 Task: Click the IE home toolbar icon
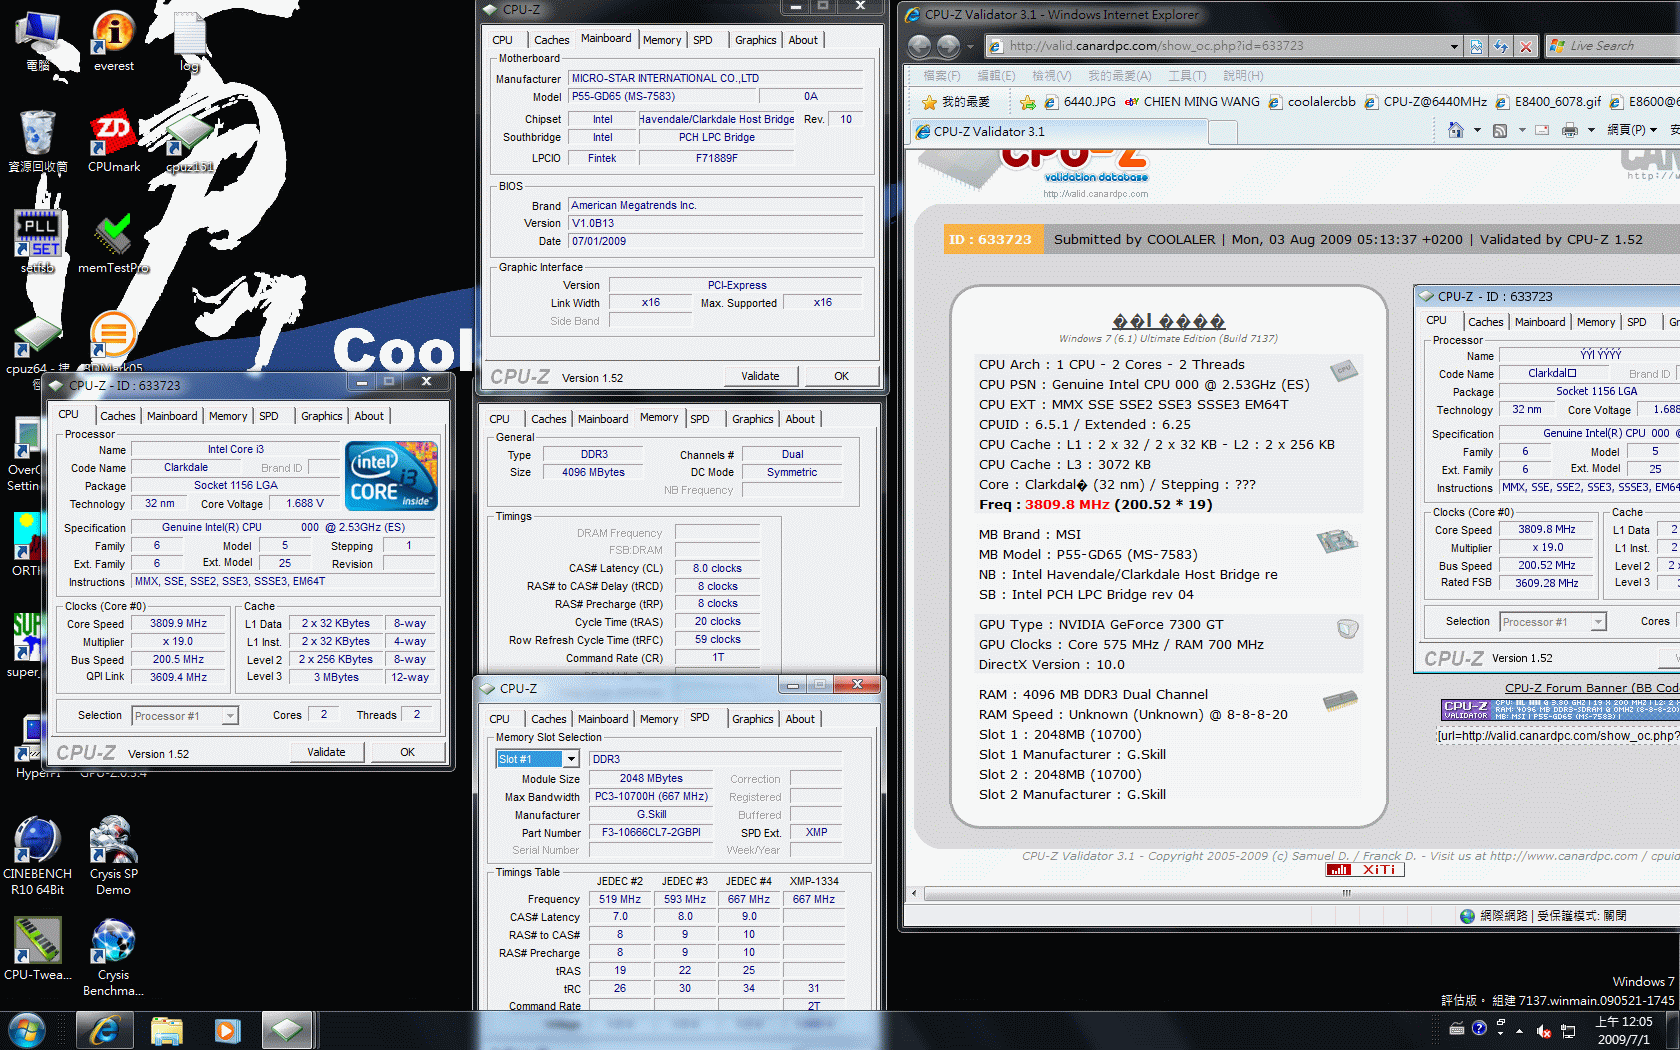click(x=1456, y=130)
